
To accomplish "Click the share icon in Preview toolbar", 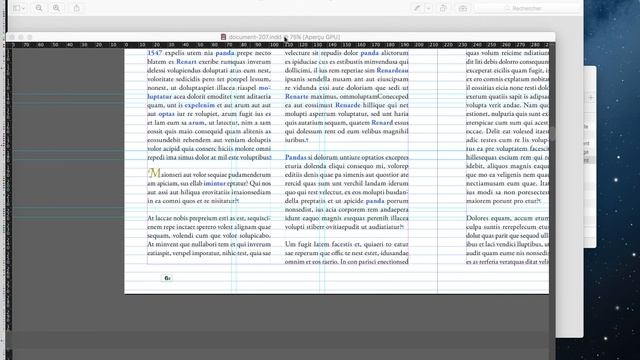I will [x=77, y=8].
